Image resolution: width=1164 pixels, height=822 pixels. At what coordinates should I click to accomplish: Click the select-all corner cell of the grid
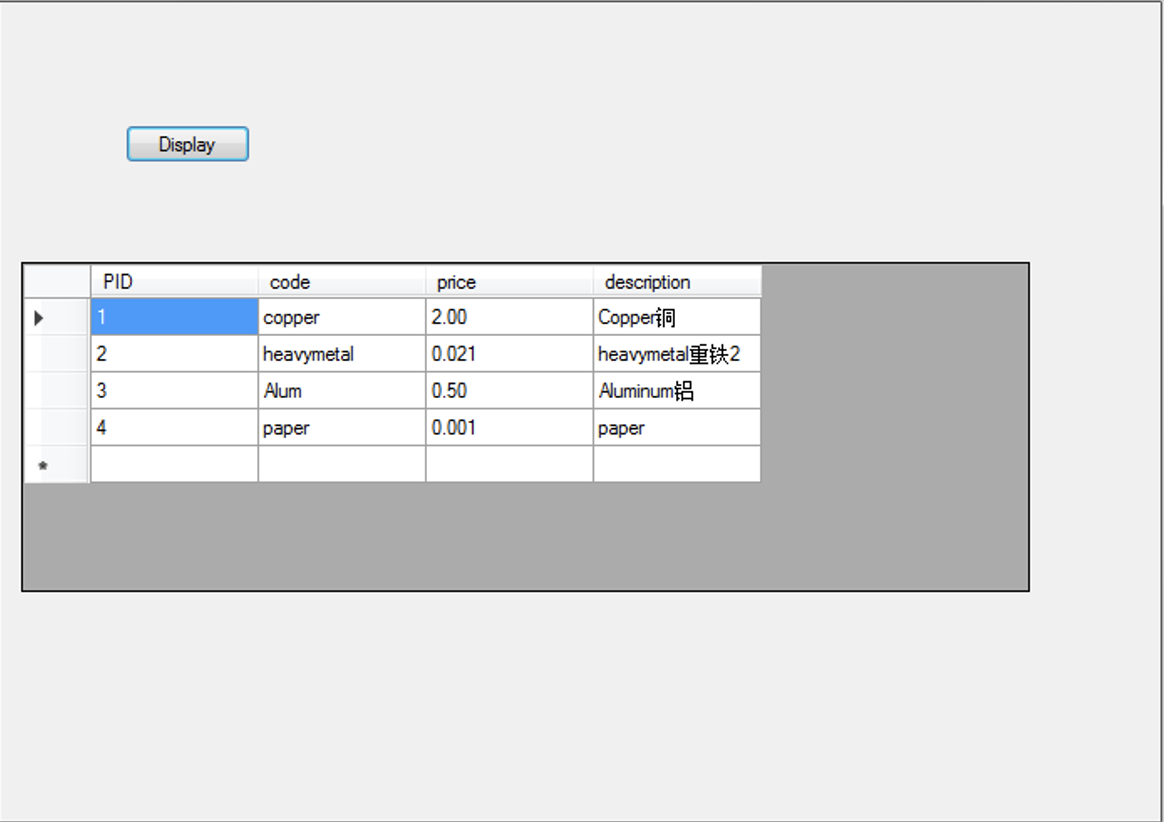pyautogui.click(x=55, y=281)
